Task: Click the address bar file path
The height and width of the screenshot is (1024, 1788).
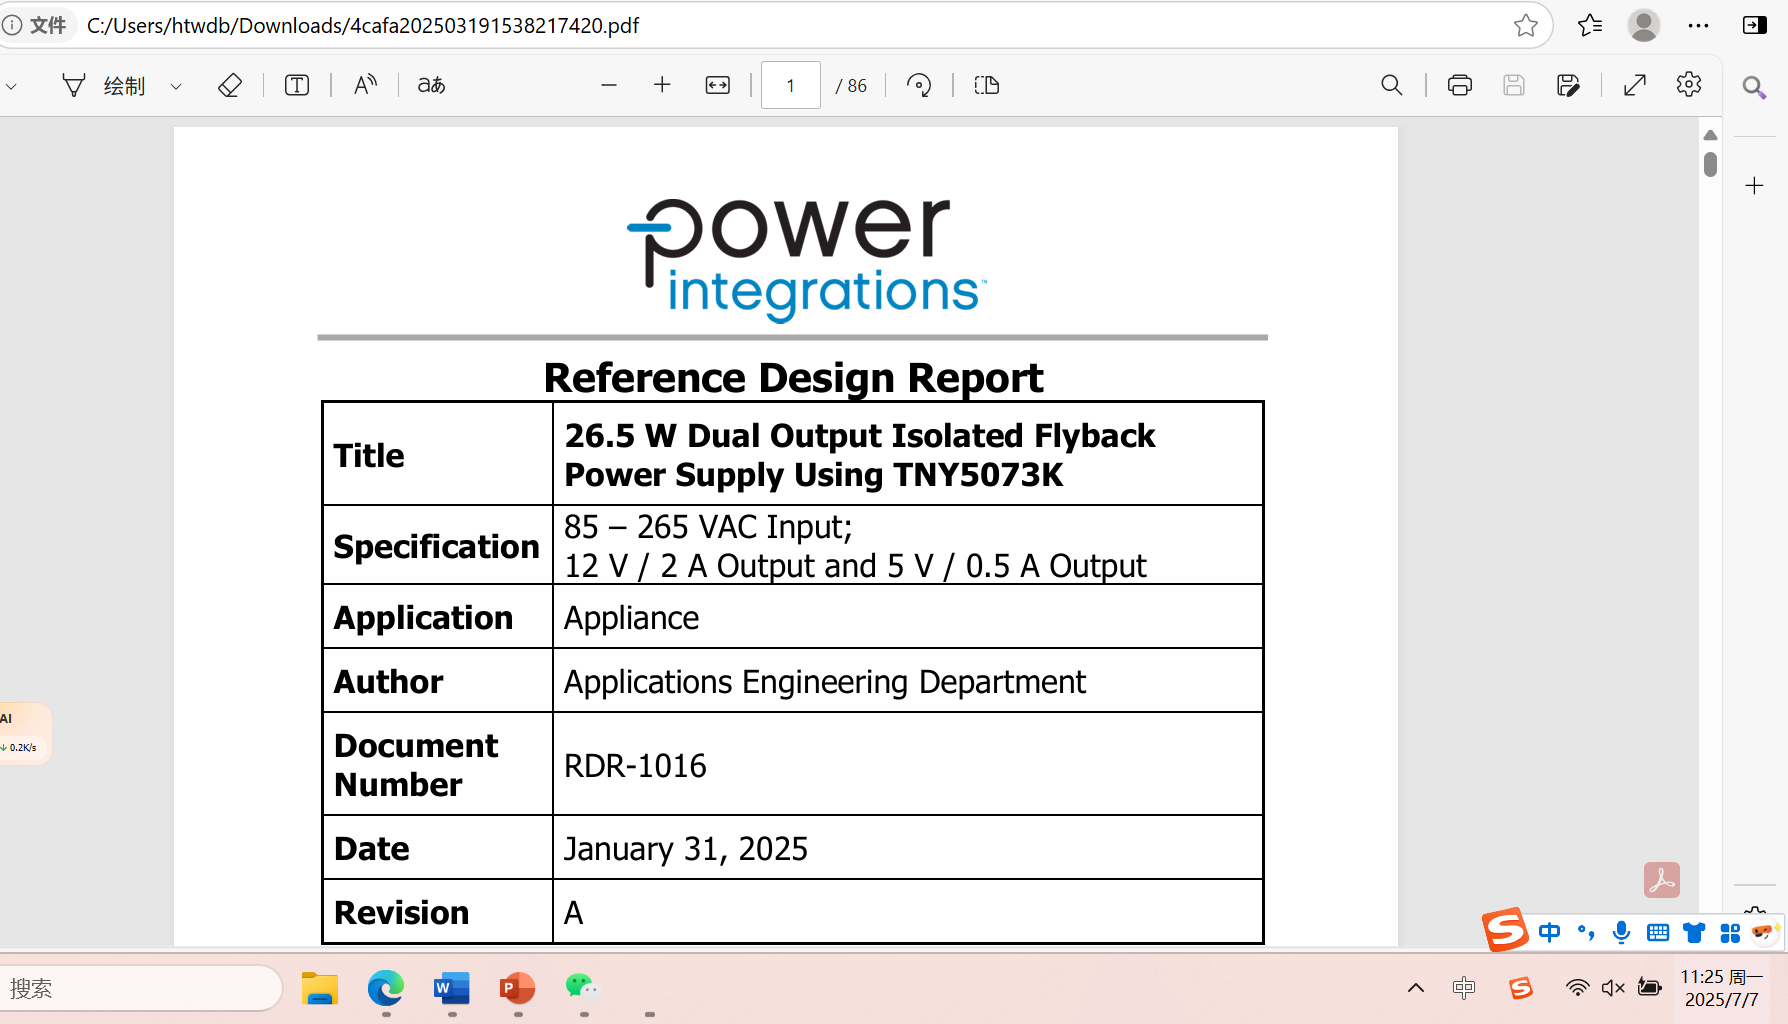Action: click(363, 25)
